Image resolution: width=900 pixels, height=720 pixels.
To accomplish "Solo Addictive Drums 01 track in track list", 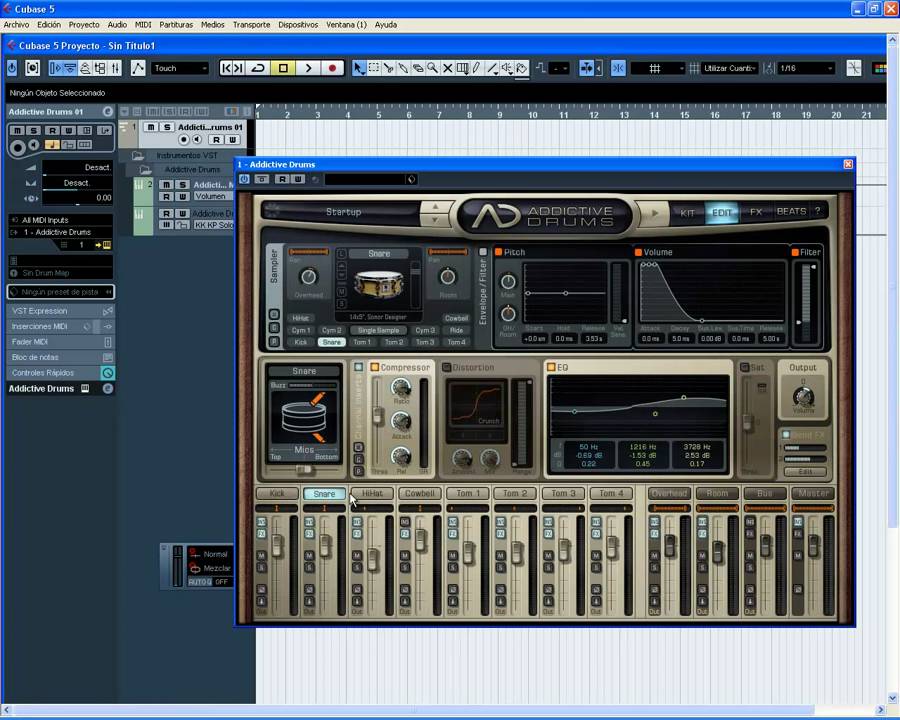I will (x=166, y=127).
